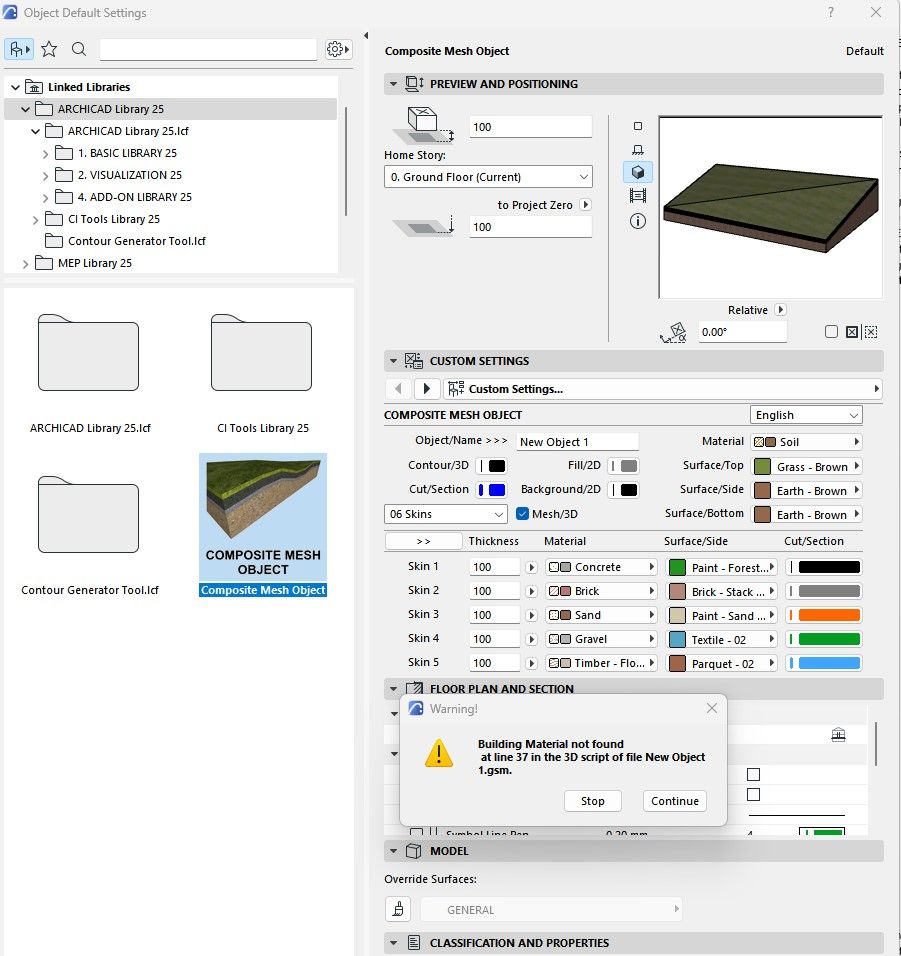The height and width of the screenshot is (956, 901).
Task: Click the search magnifier icon
Action: 79,49
